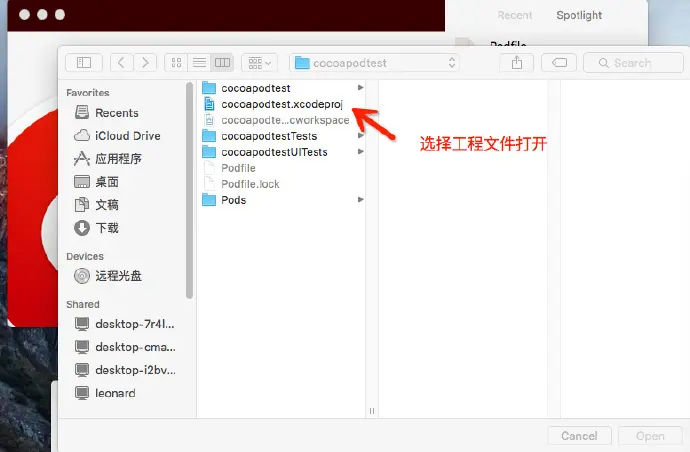Screen dimensions: 690x452
Task: Open 桌面 in the sidebar
Action: [96, 181]
